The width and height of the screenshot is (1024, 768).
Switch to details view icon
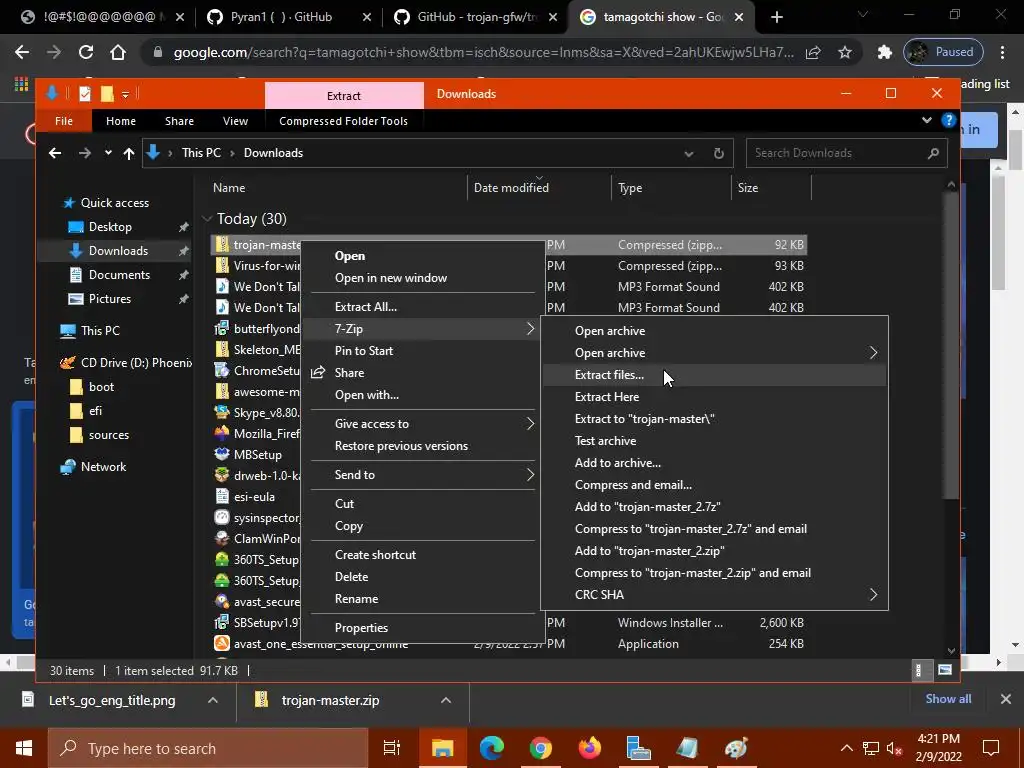918,670
